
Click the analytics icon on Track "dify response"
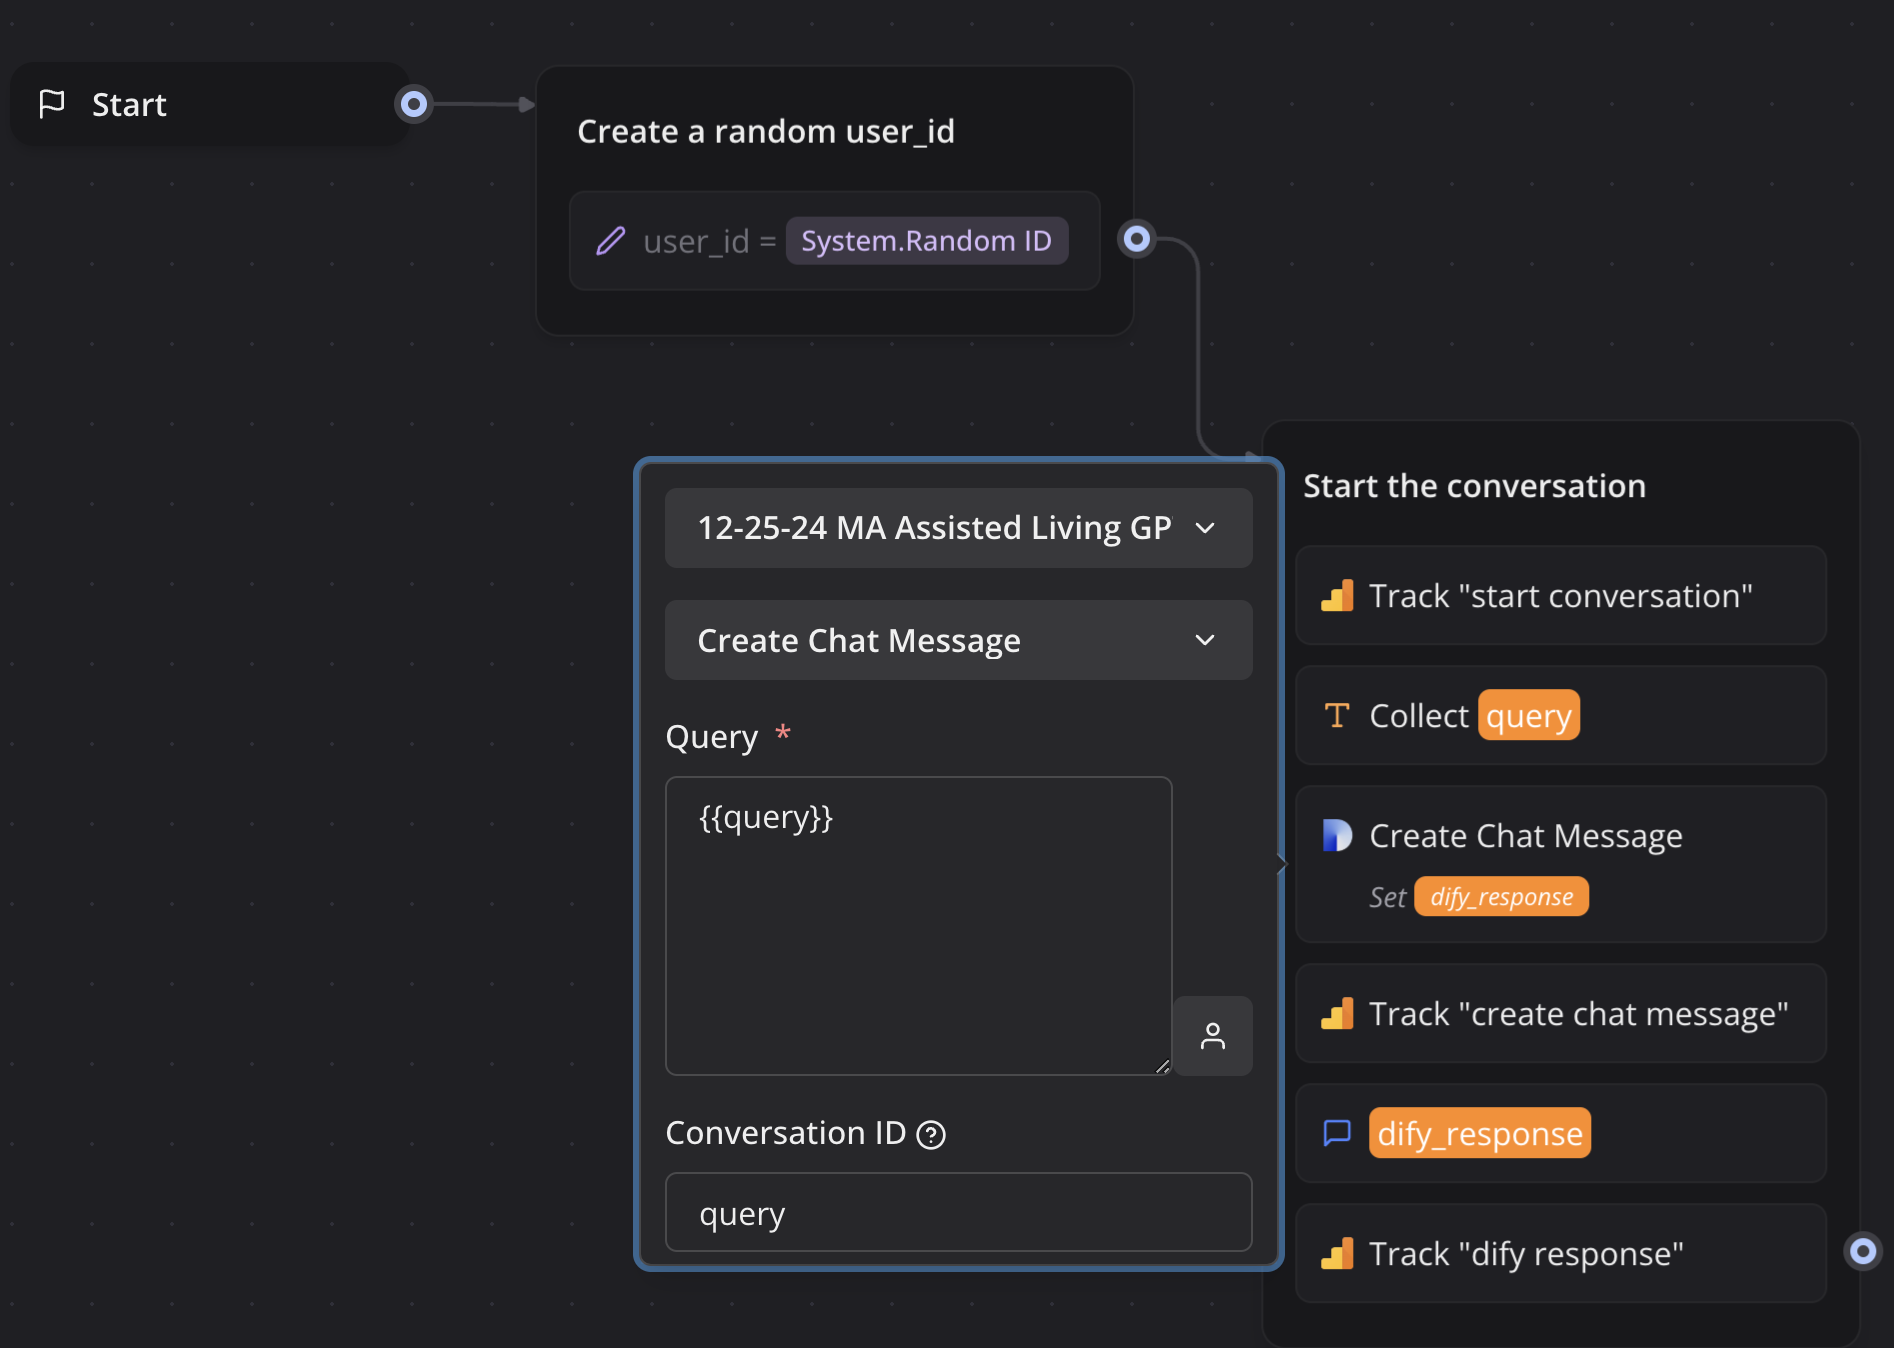tap(1337, 1254)
